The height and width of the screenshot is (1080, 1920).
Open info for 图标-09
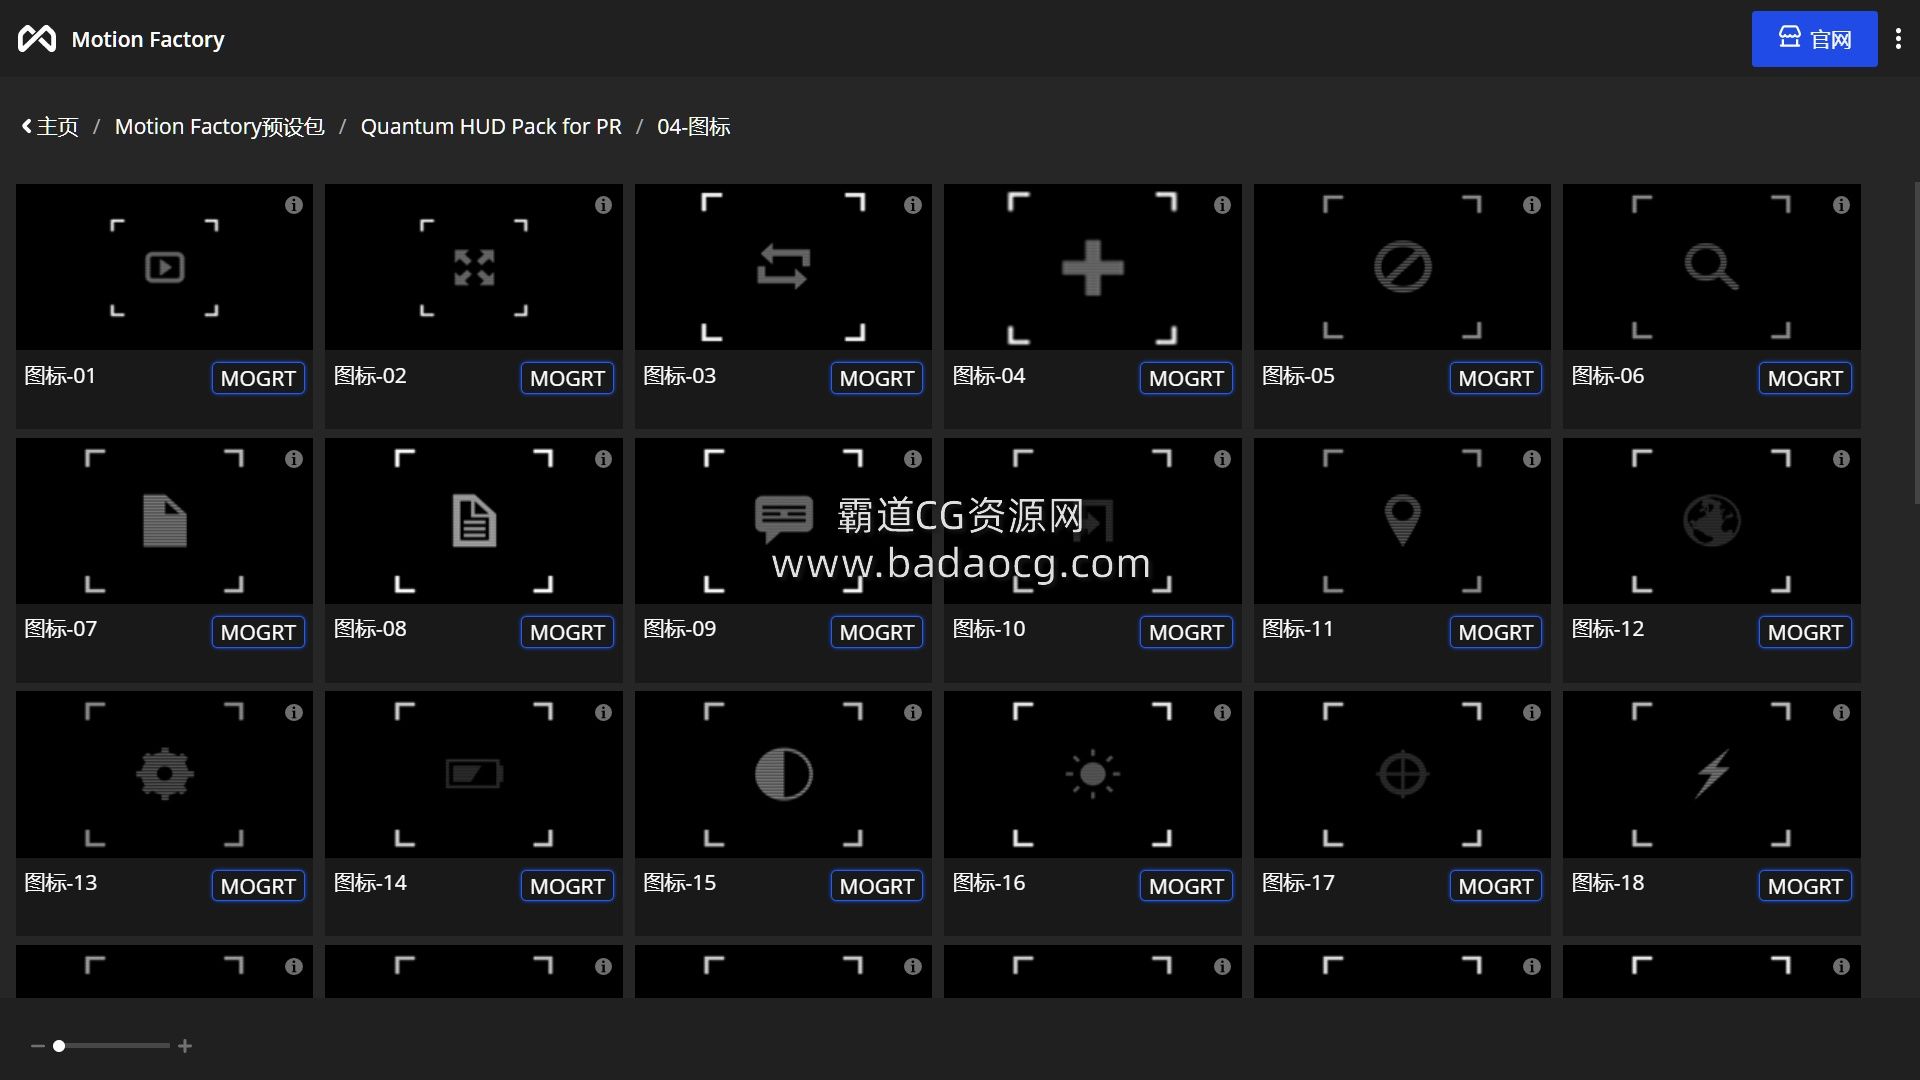913,459
